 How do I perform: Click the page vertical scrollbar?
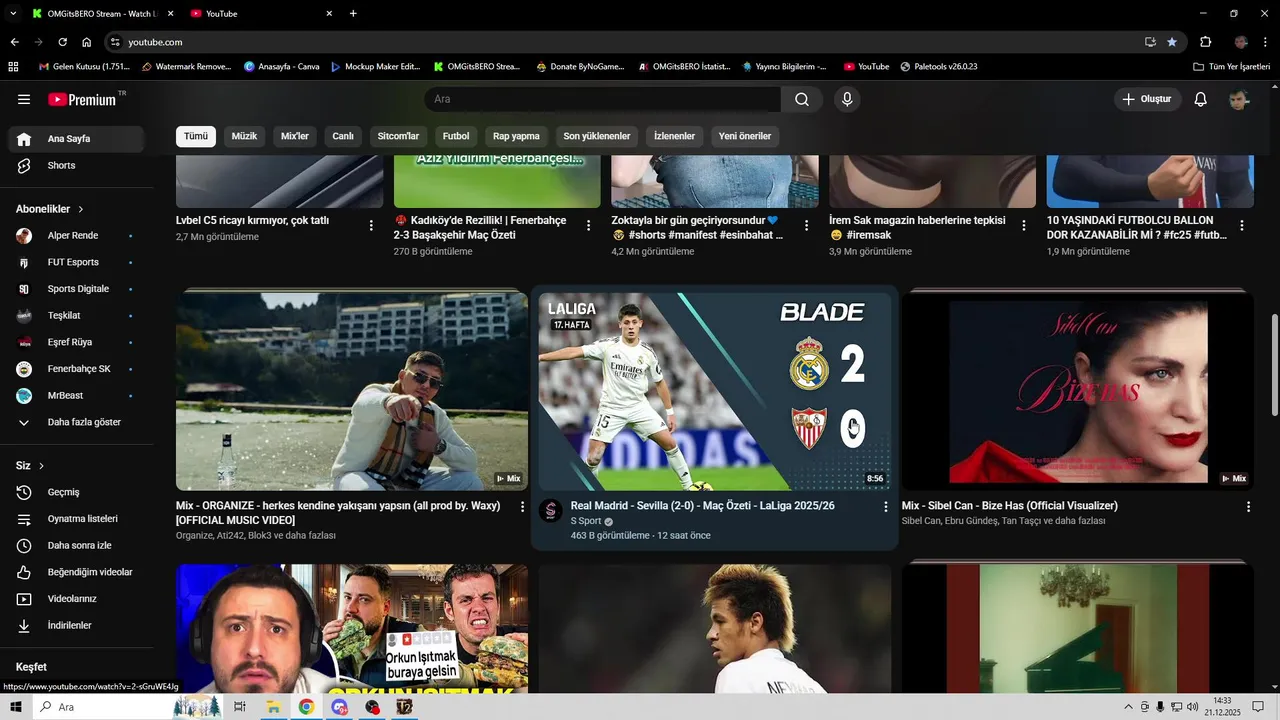coord(1274,365)
